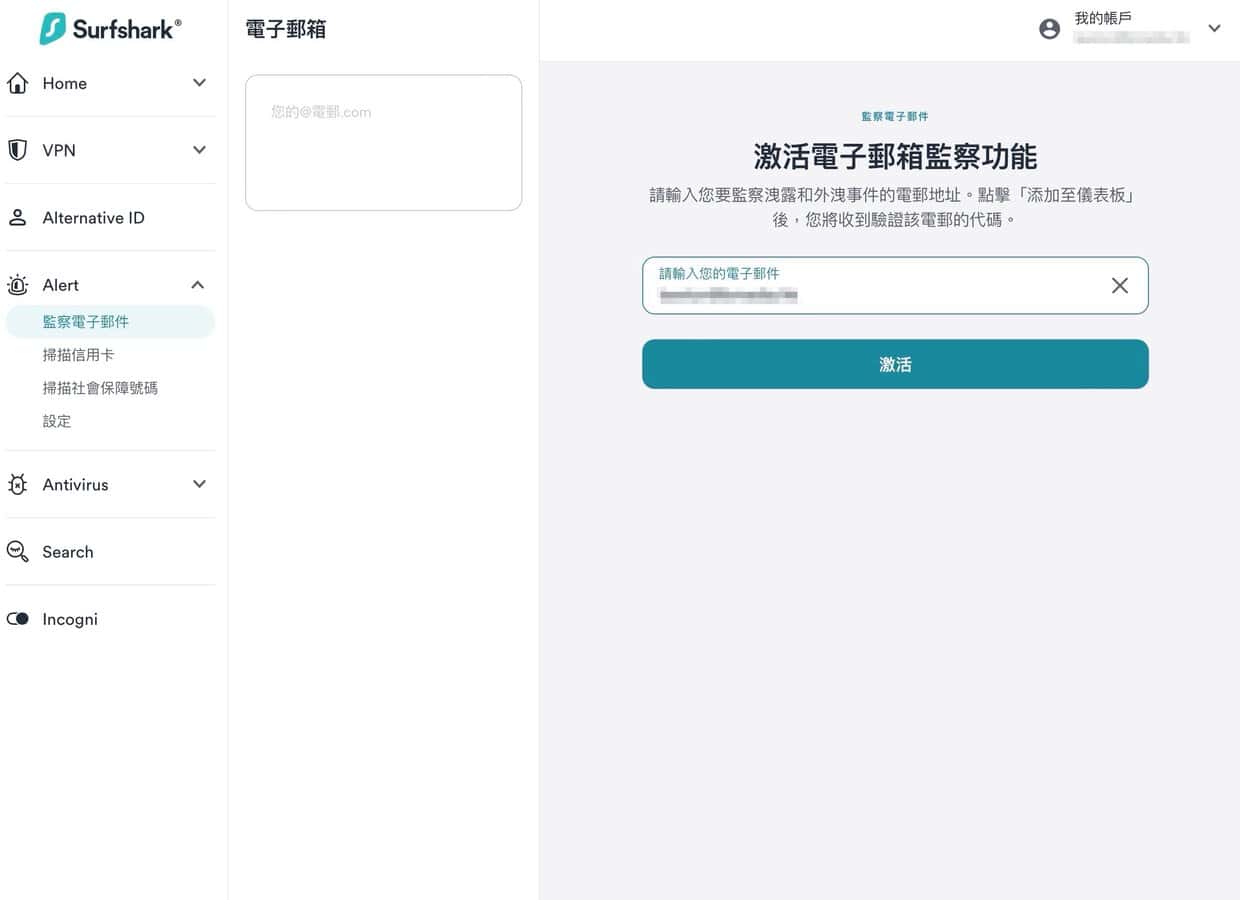Viewport: 1240px width, 900px height.
Task: Expand the Antivirus section chevron
Action: click(x=199, y=484)
